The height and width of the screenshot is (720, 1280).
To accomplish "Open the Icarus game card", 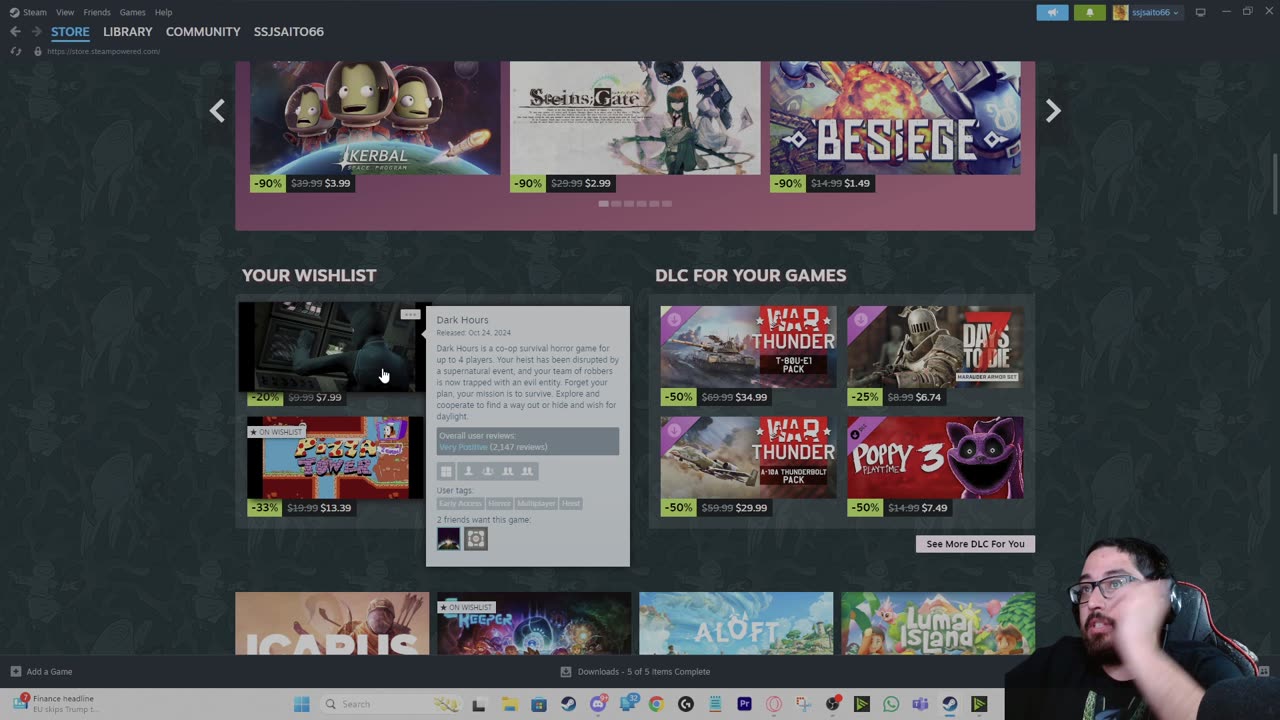I will [x=332, y=624].
